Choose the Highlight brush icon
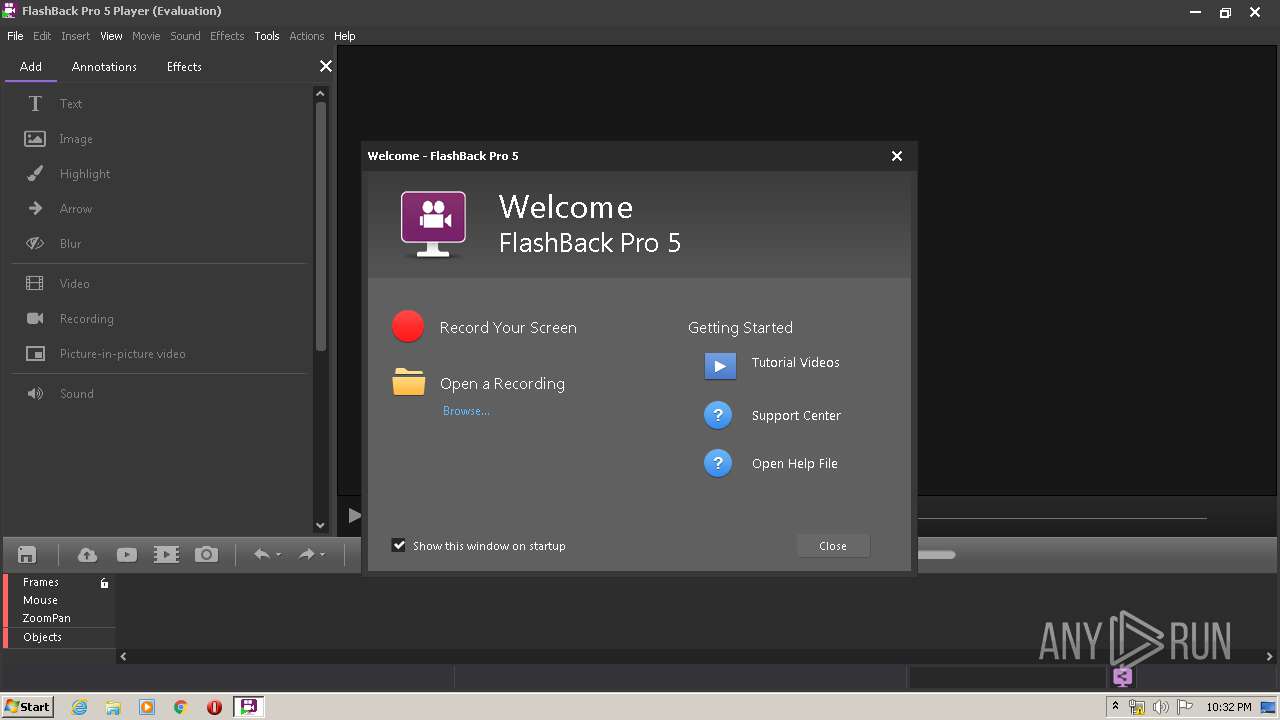Image resolution: width=1280 pixels, height=720 pixels. pos(35,174)
